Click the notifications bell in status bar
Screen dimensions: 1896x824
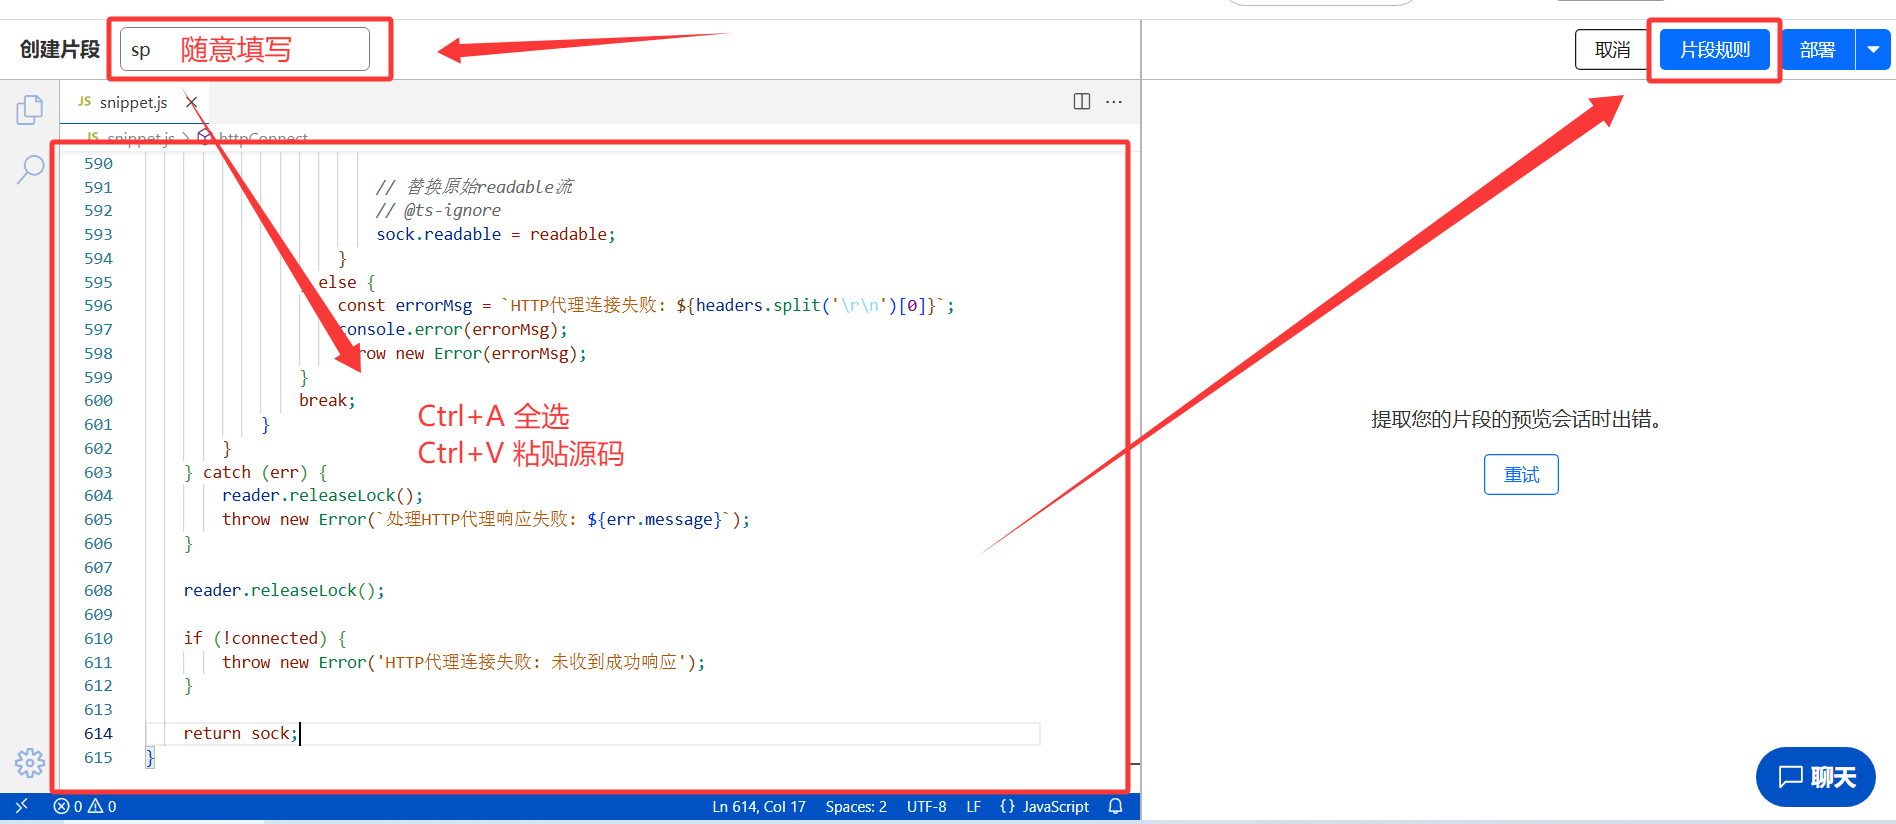point(1116,806)
